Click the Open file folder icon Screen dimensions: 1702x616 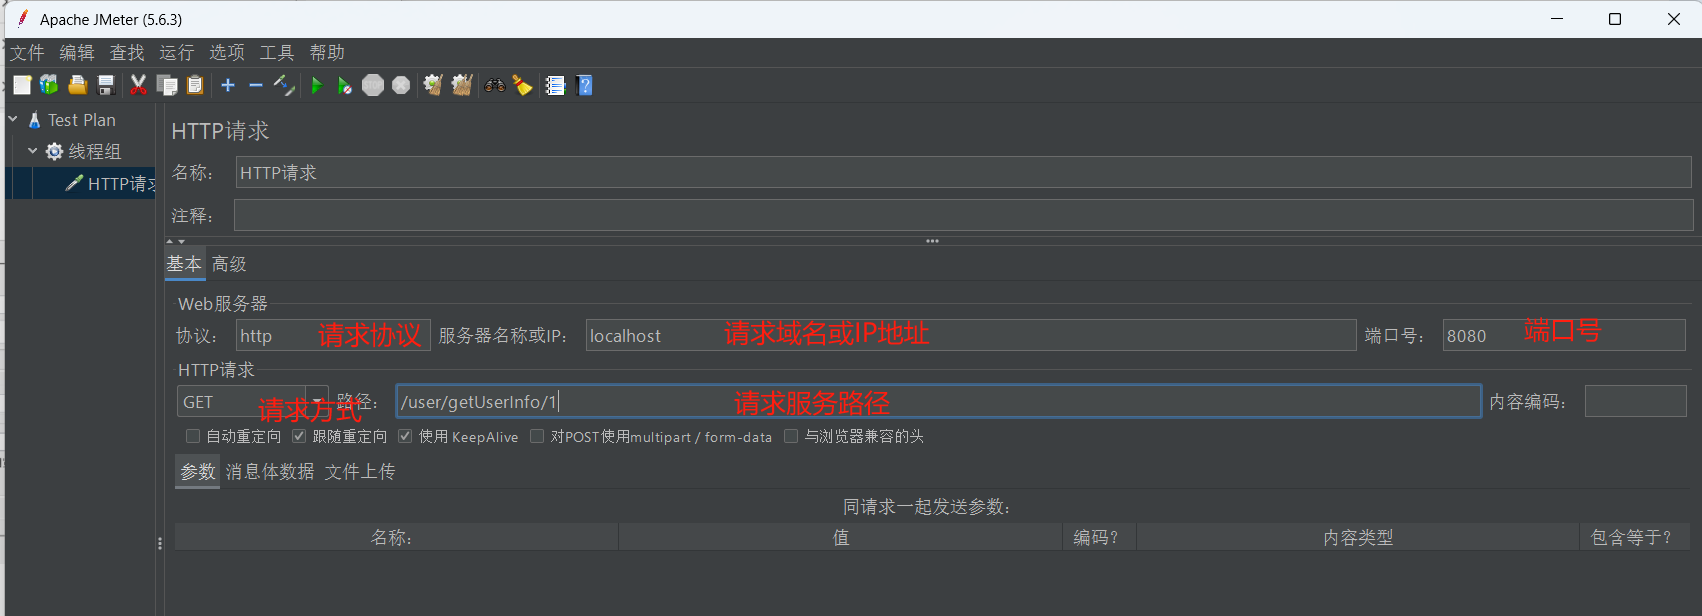coord(77,85)
